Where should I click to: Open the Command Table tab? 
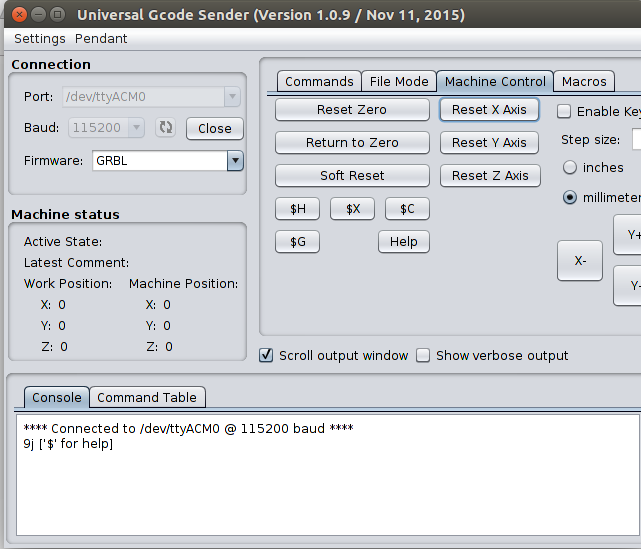[x=147, y=397]
